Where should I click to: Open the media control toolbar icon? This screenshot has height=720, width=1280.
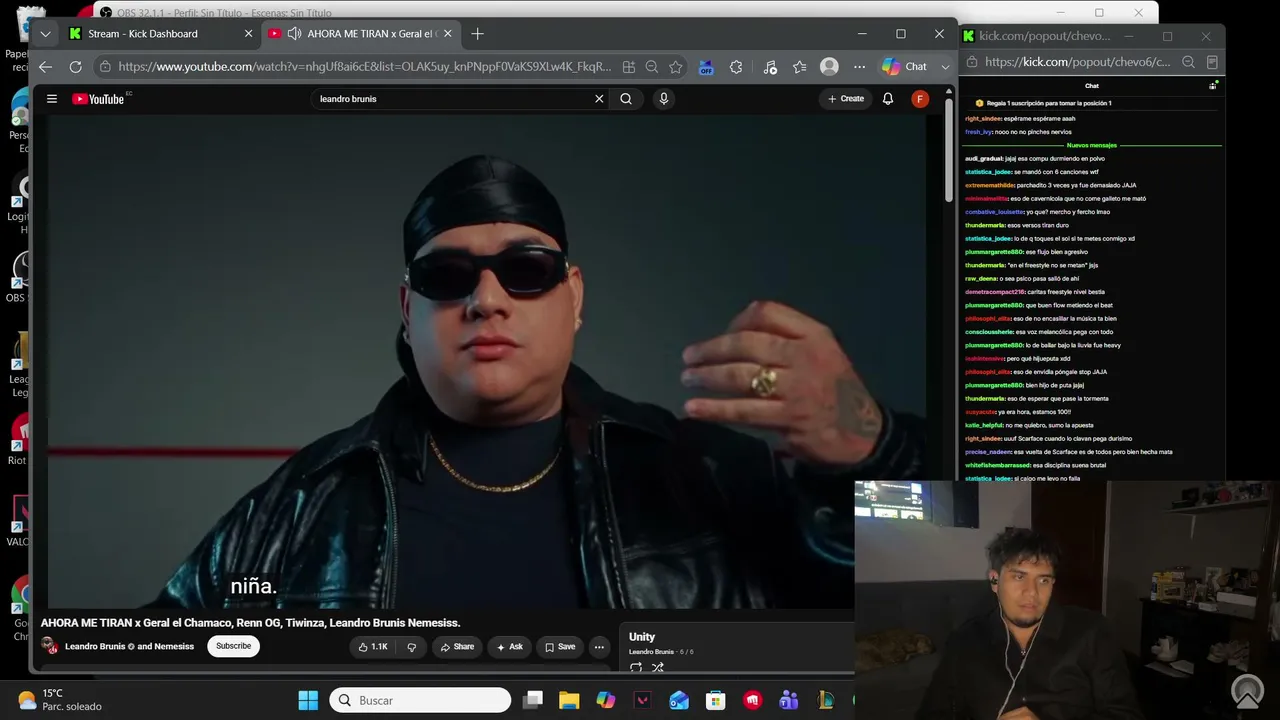point(769,67)
